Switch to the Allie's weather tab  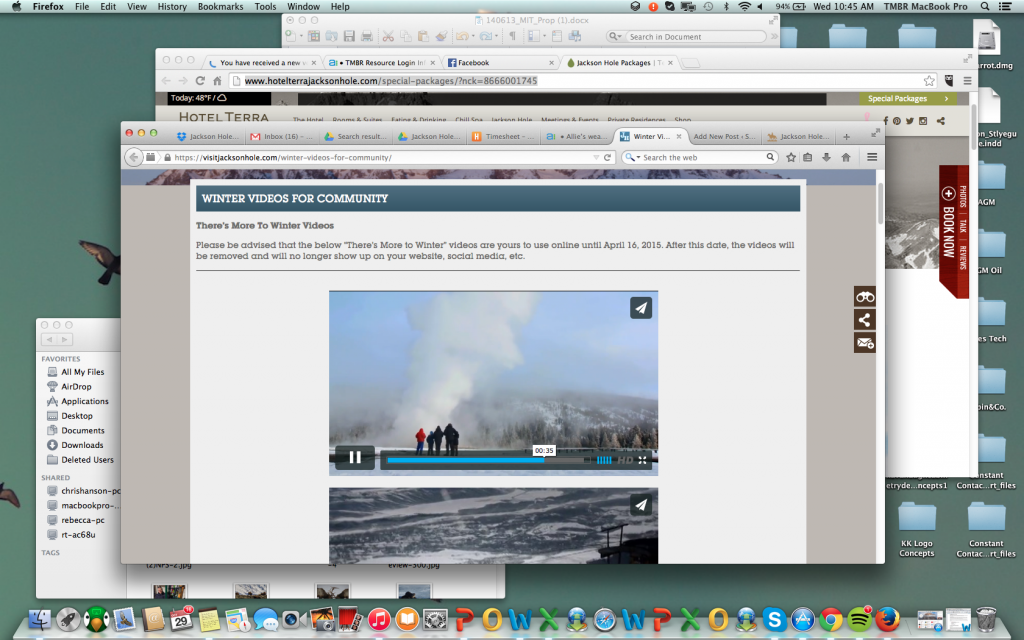click(577, 136)
